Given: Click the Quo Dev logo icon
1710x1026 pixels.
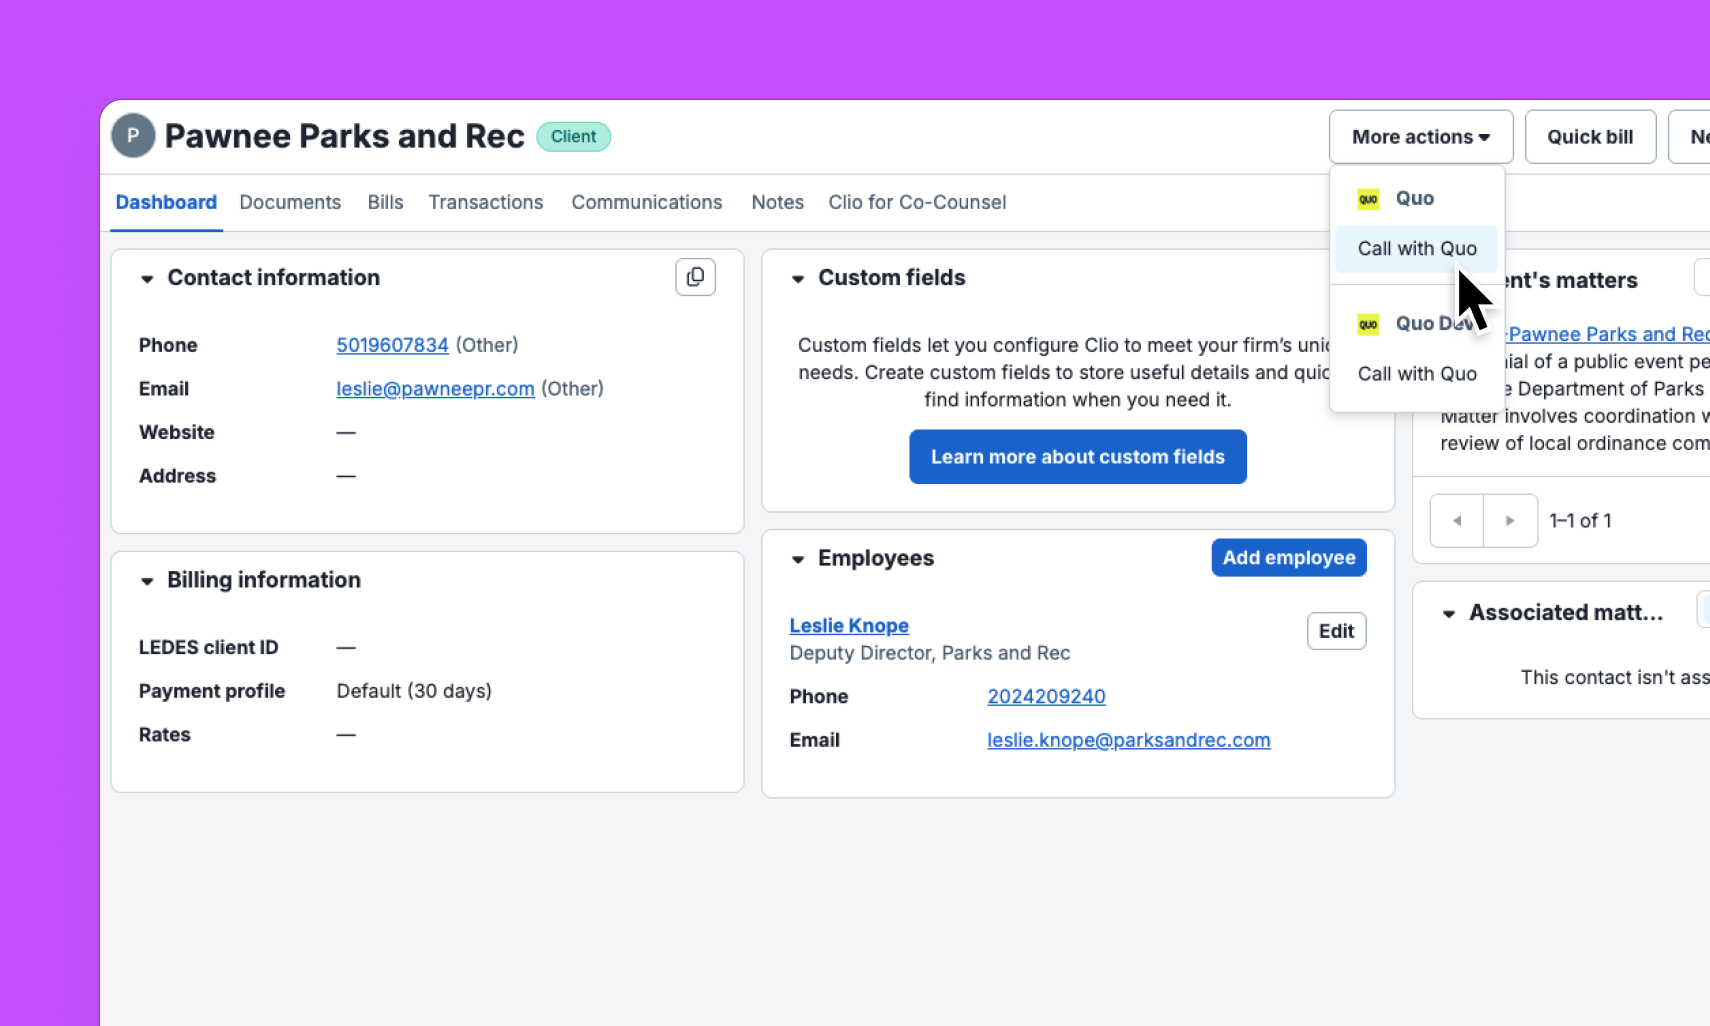Looking at the screenshot, I should click(1368, 324).
